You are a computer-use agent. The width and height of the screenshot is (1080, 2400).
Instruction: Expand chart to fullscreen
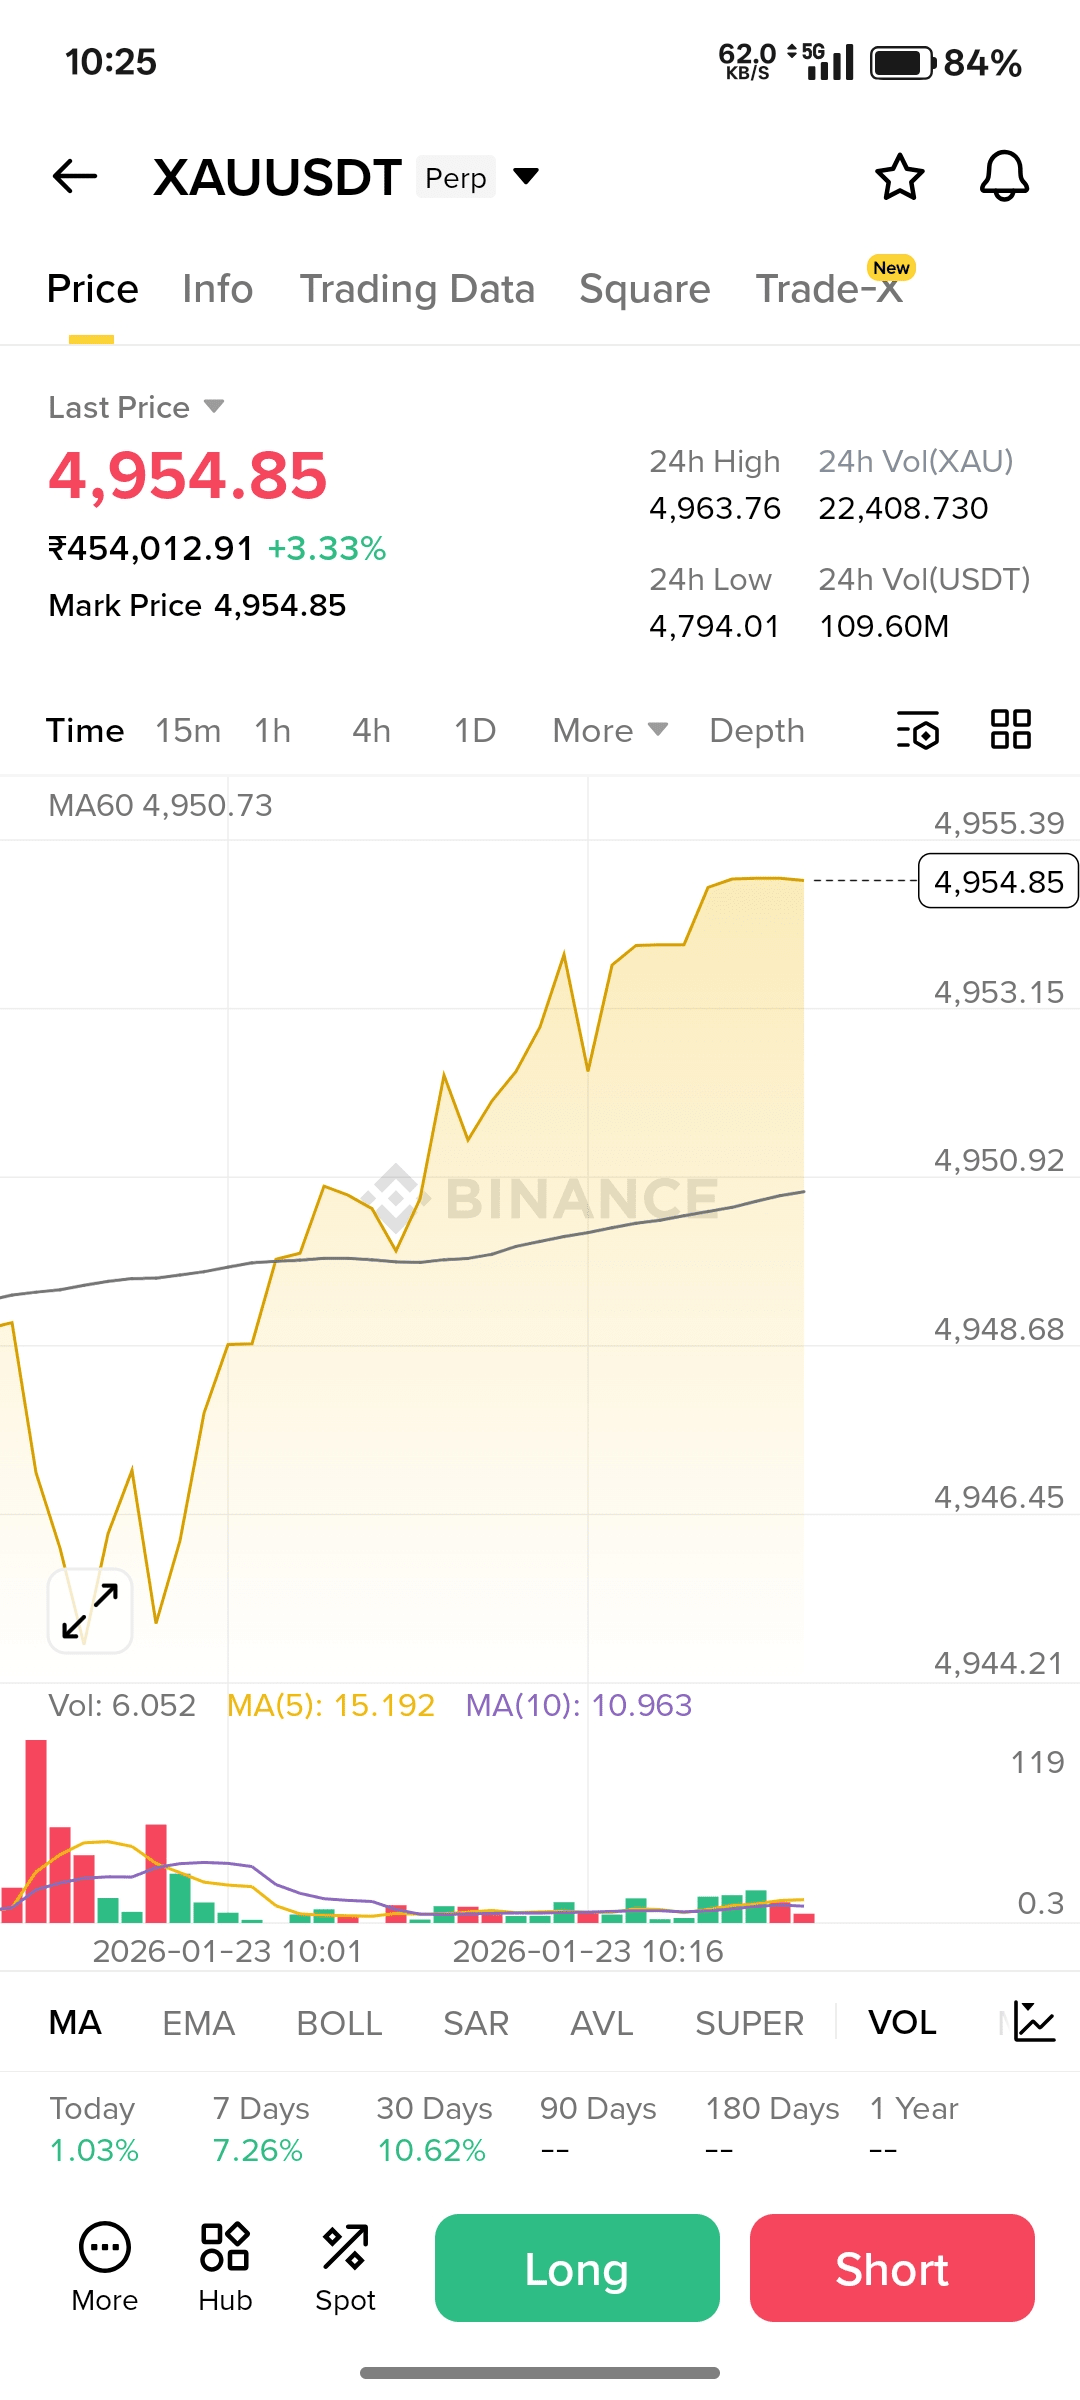90,1610
